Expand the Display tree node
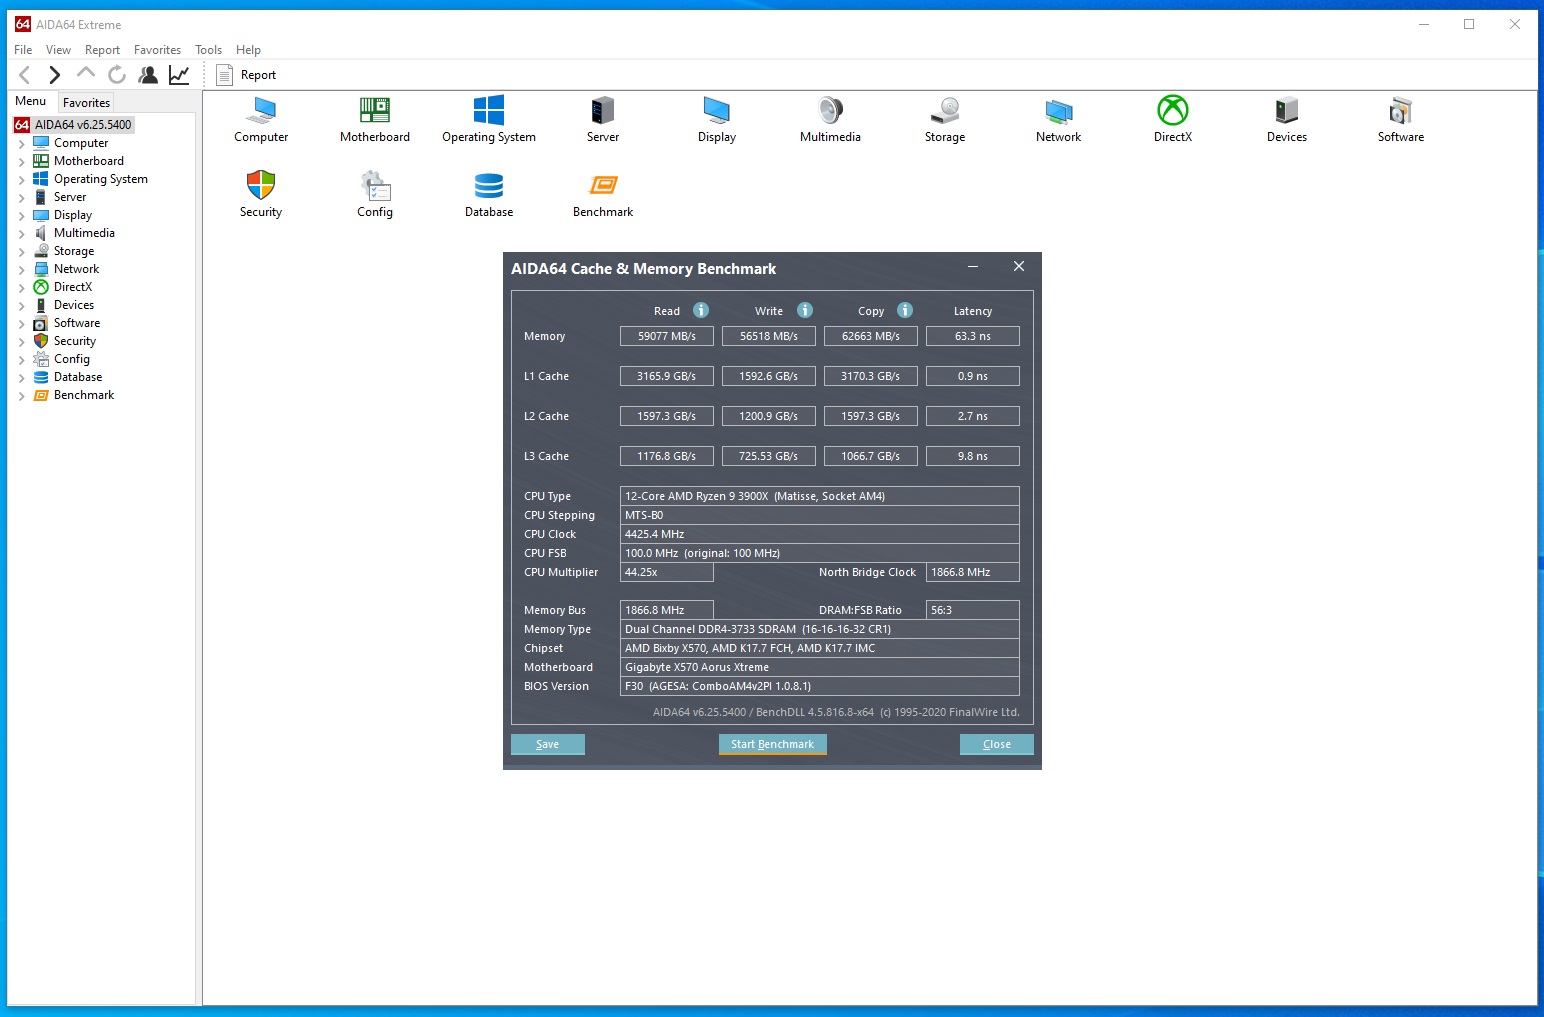The image size is (1544, 1017). tap(21, 216)
